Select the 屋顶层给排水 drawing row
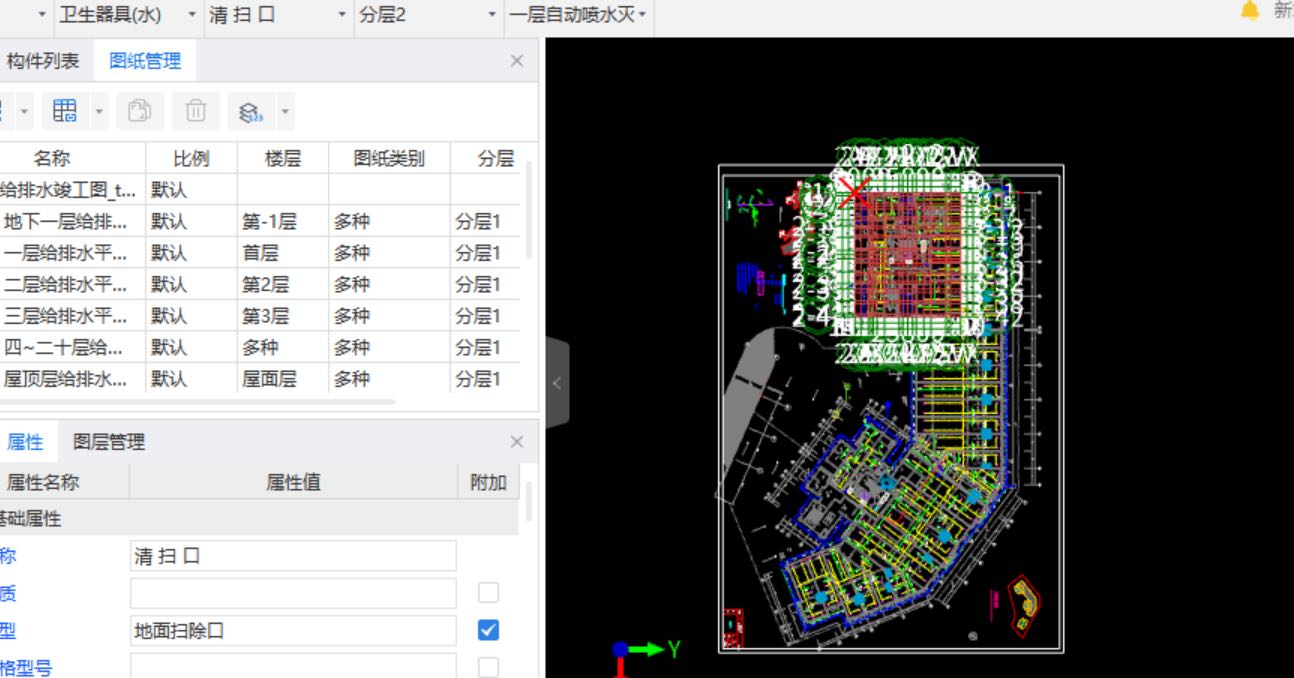1294x678 pixels. pos(66,379)
